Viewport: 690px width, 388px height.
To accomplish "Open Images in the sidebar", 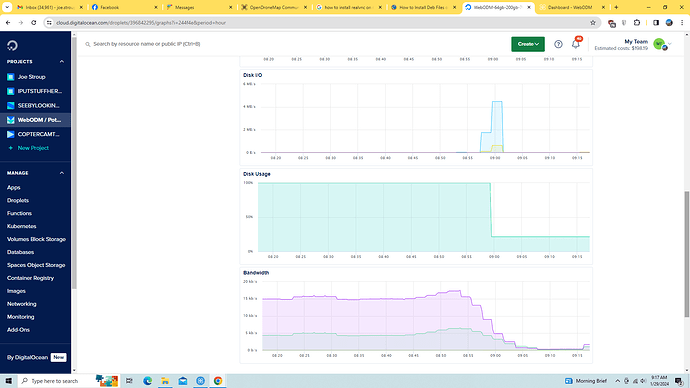I will [x=16, y=291].
